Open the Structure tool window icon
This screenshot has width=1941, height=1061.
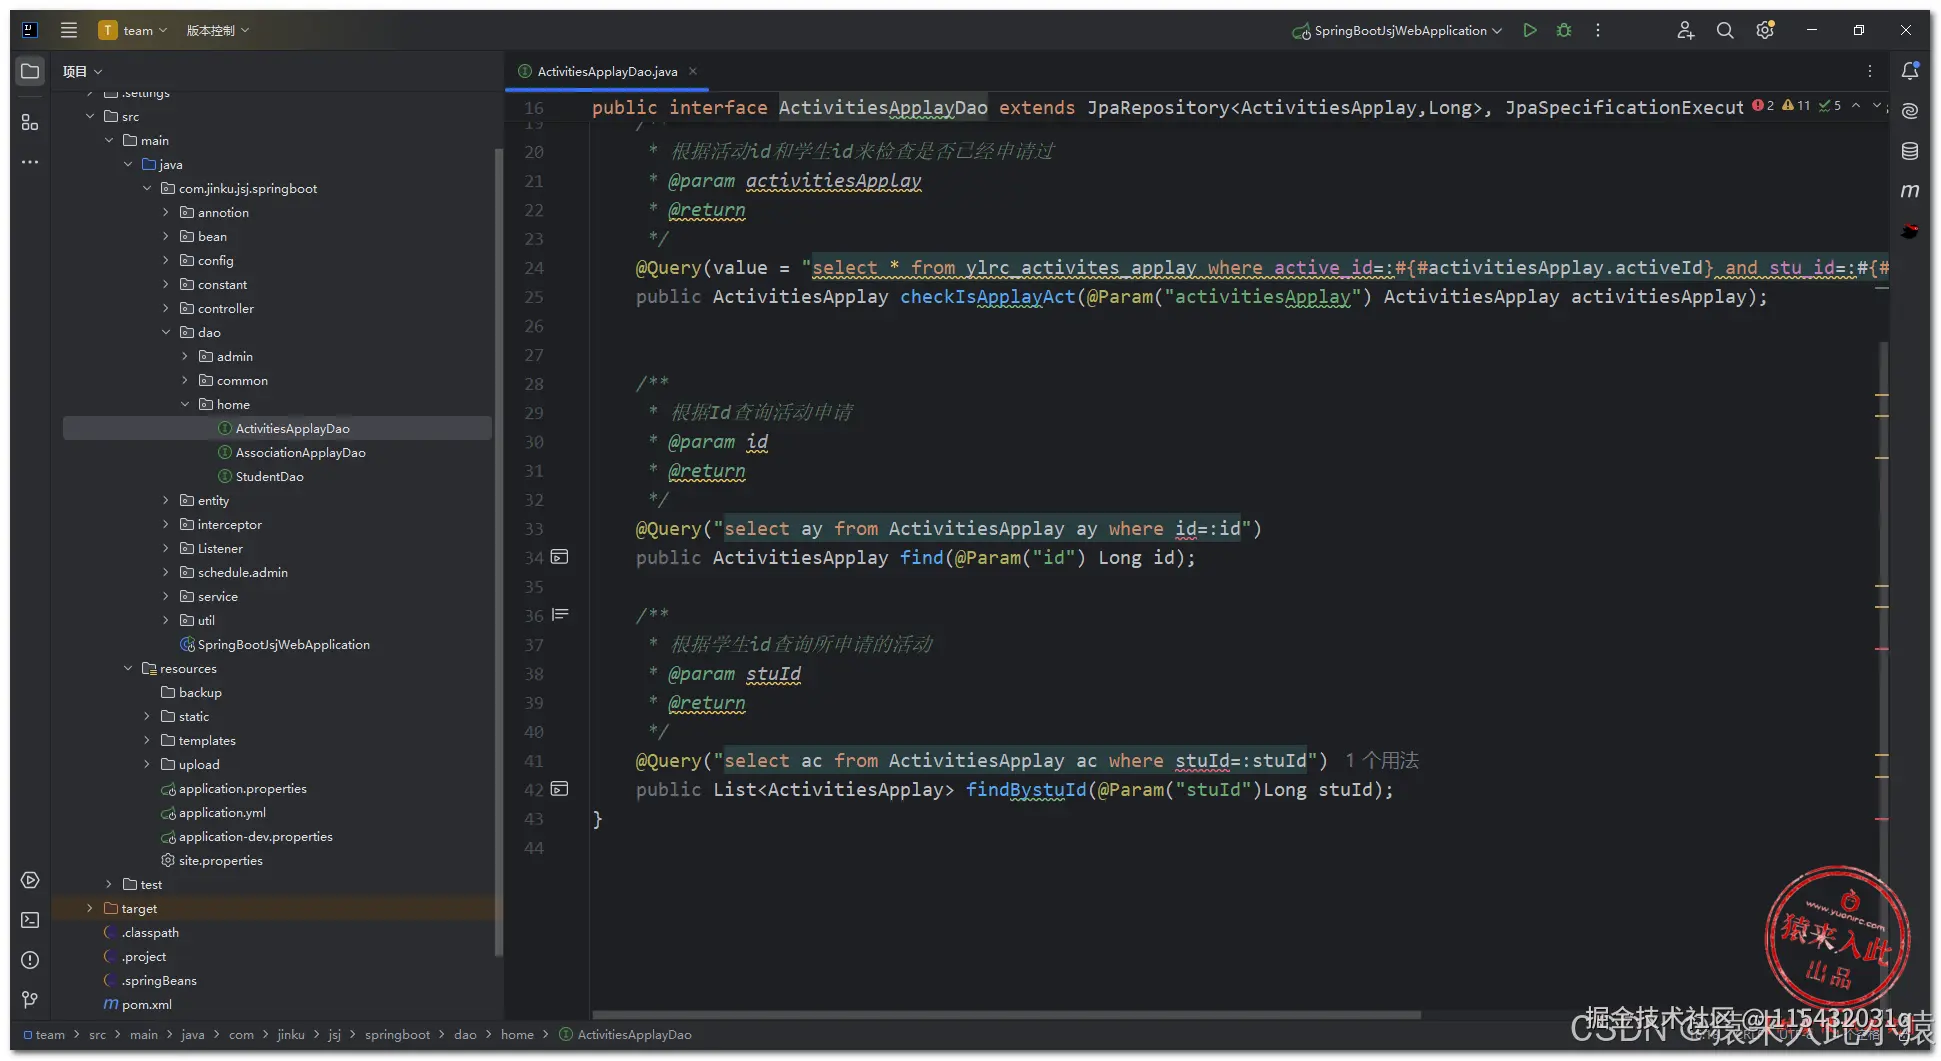point(30,122)
